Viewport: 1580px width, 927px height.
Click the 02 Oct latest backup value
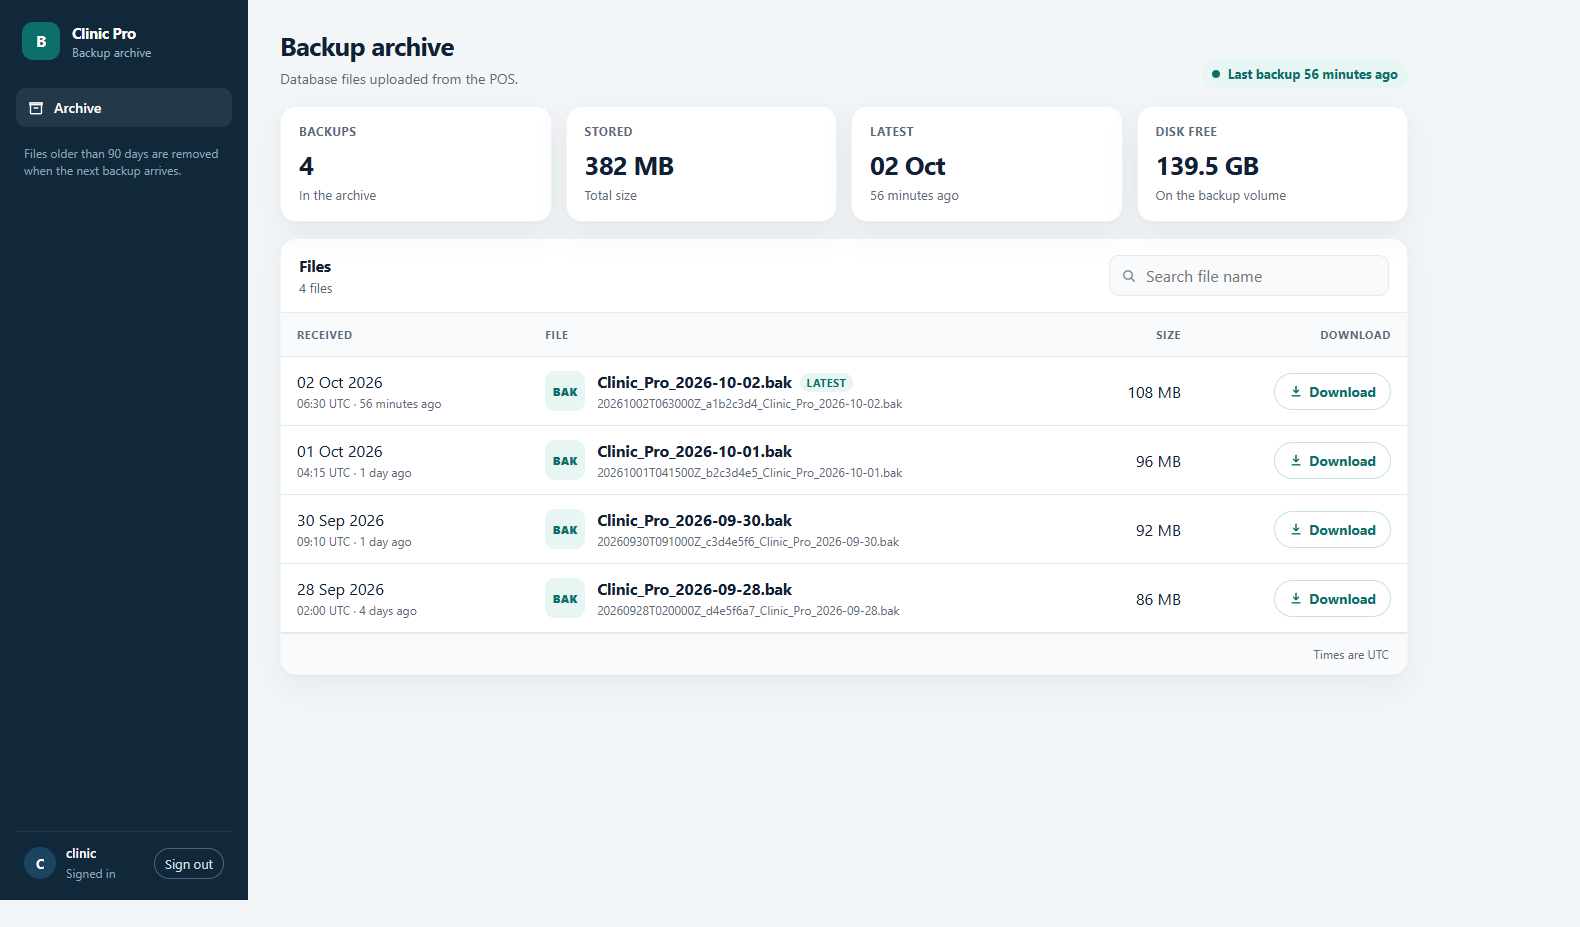(x=907, y=166)
